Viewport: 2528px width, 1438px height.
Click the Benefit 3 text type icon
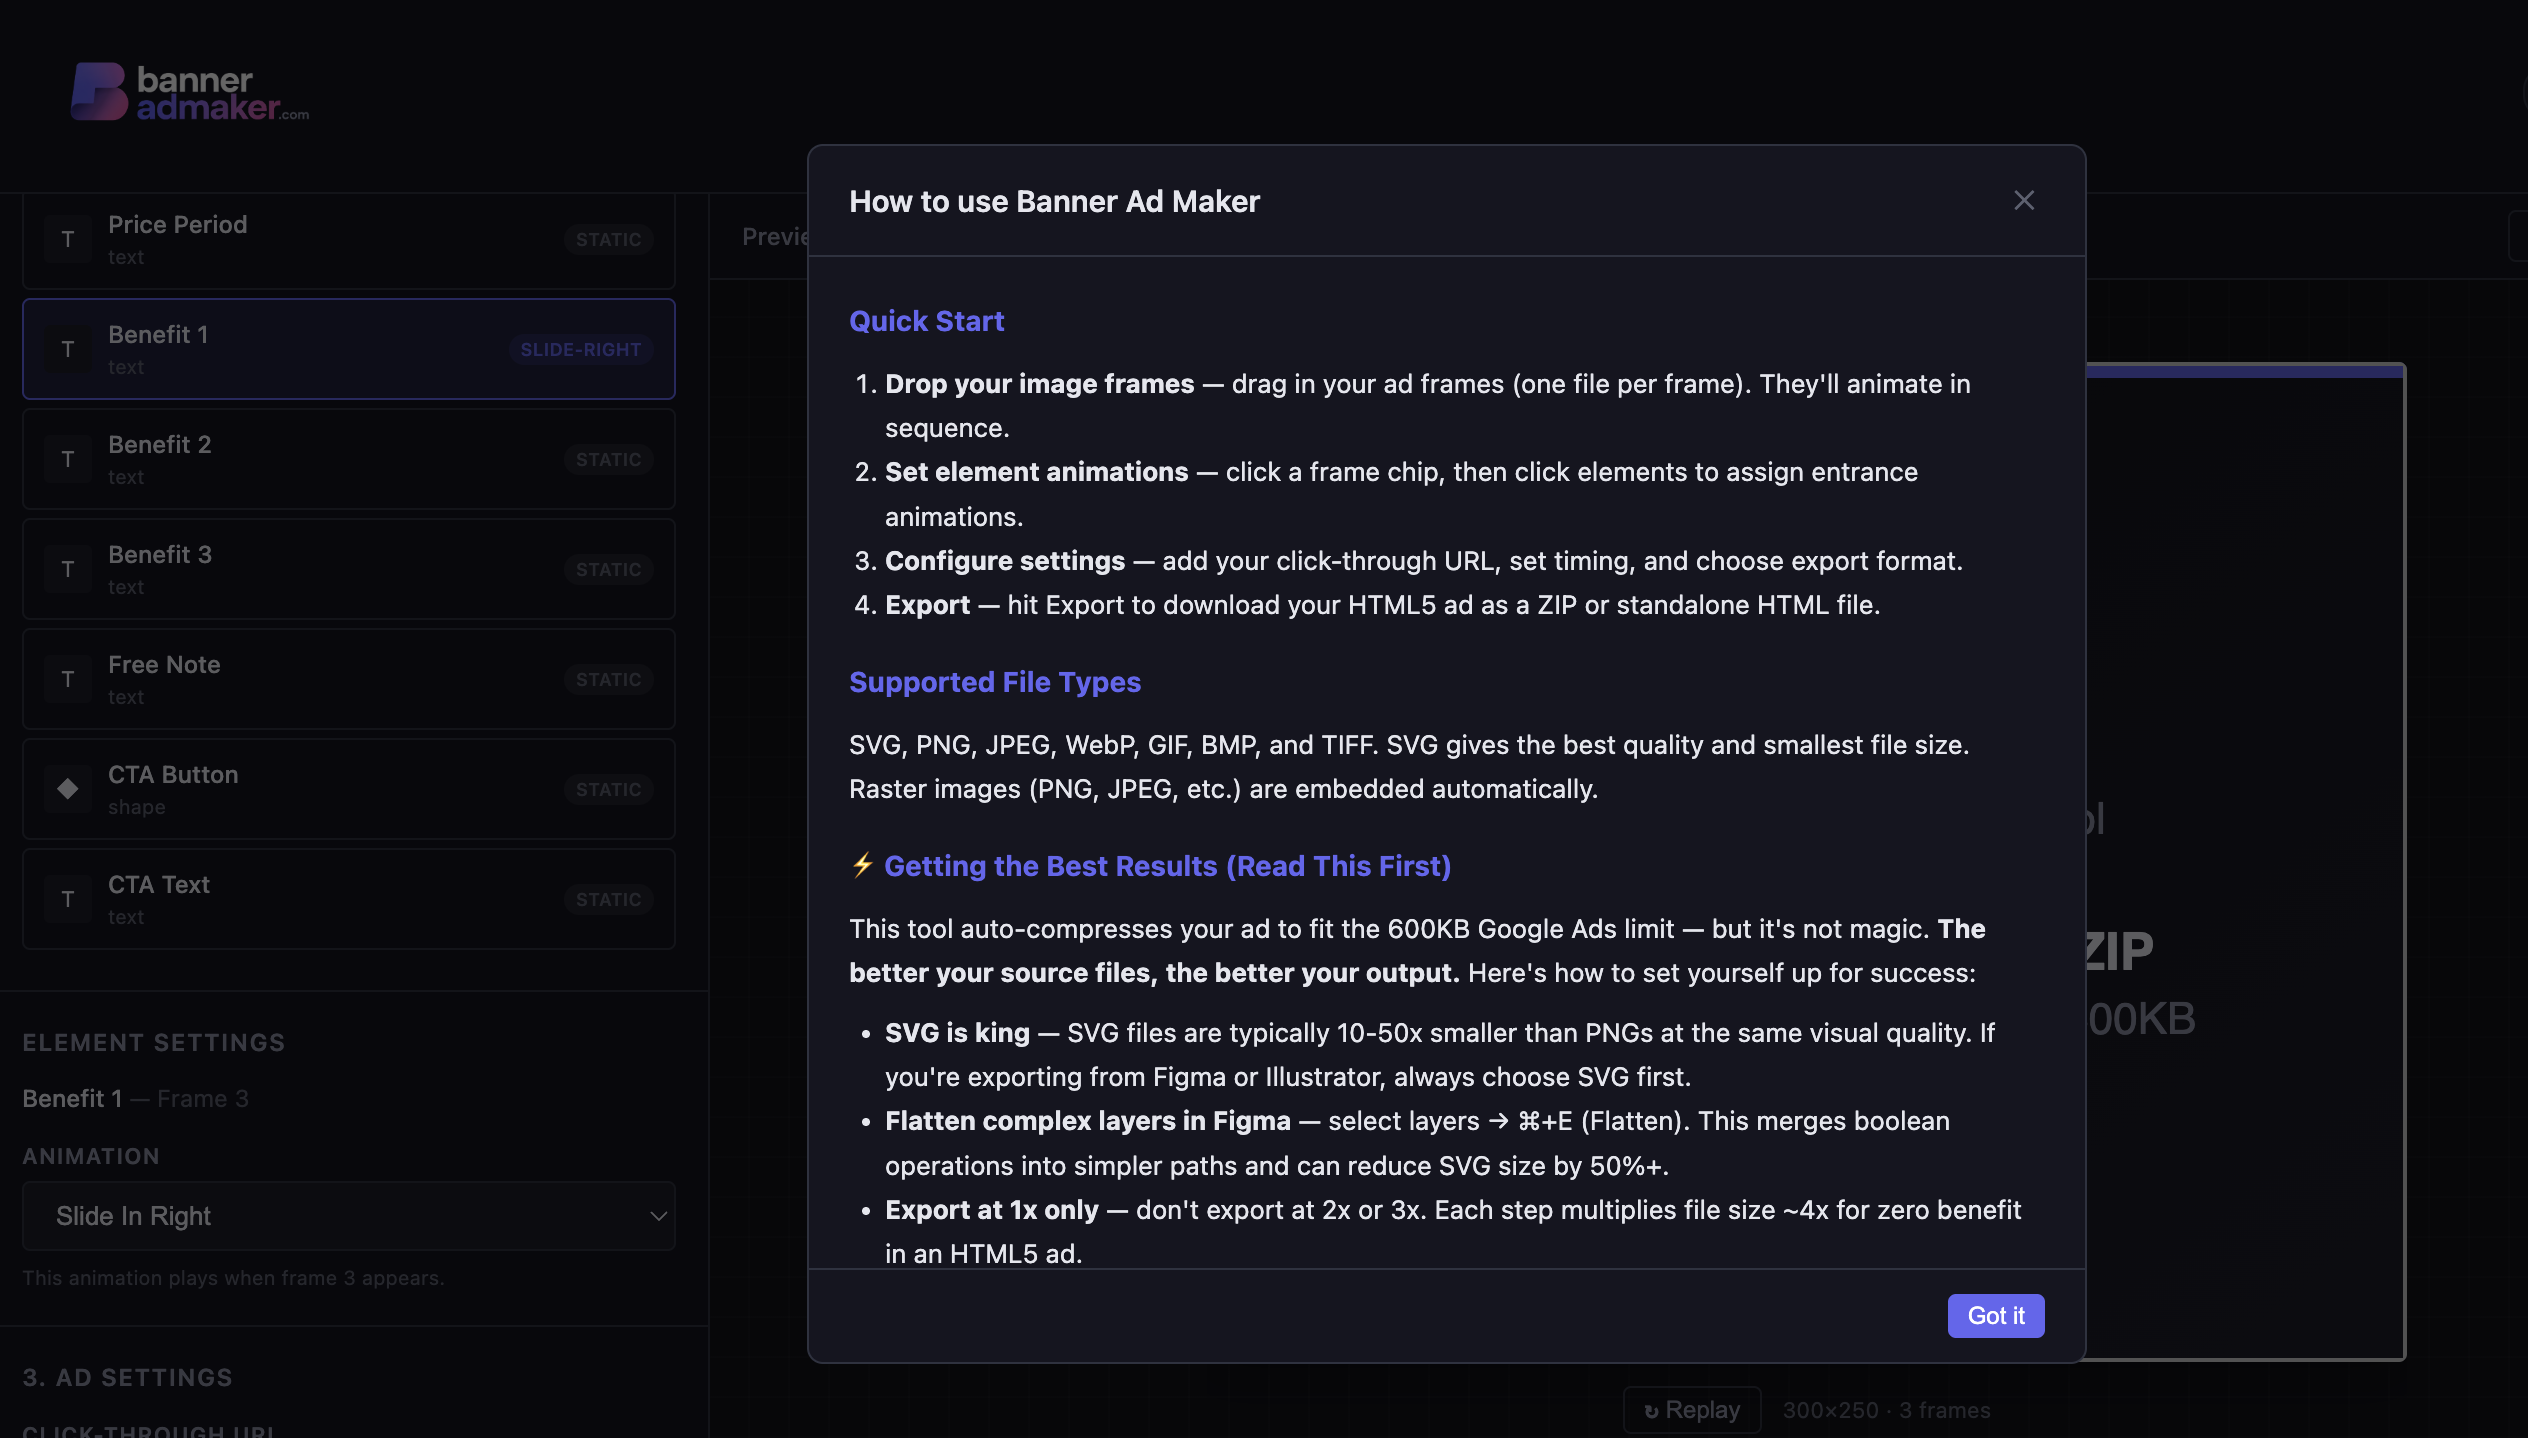[68, 569]
